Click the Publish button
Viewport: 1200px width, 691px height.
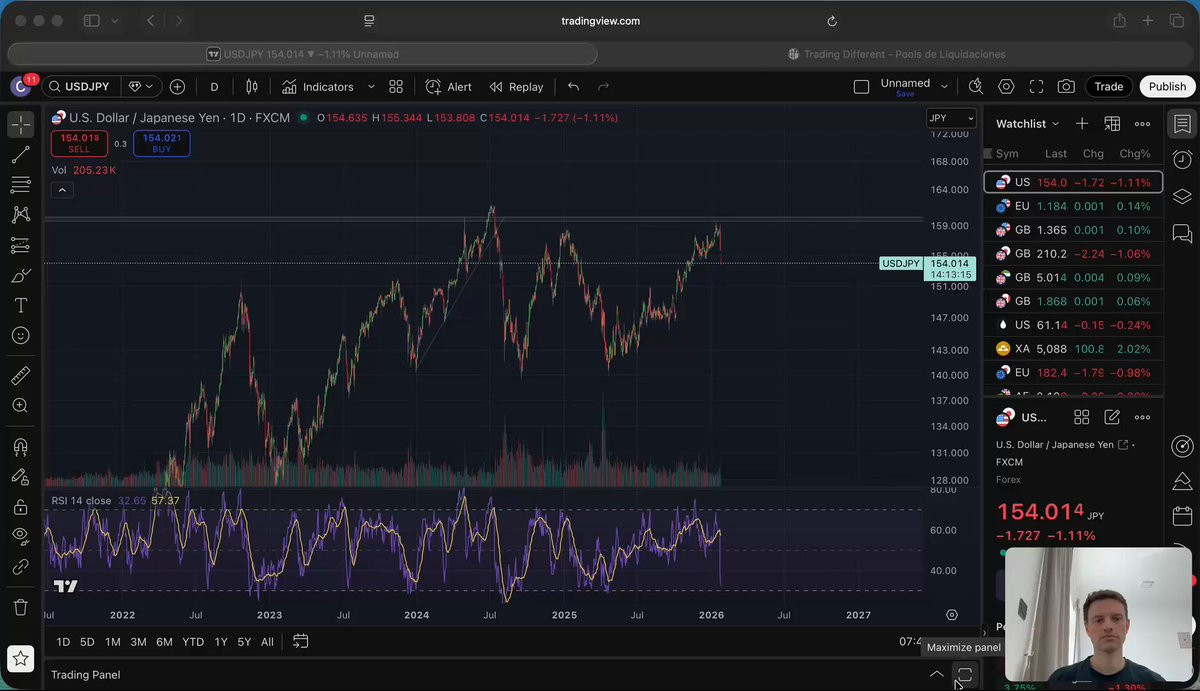[1166, 87]
